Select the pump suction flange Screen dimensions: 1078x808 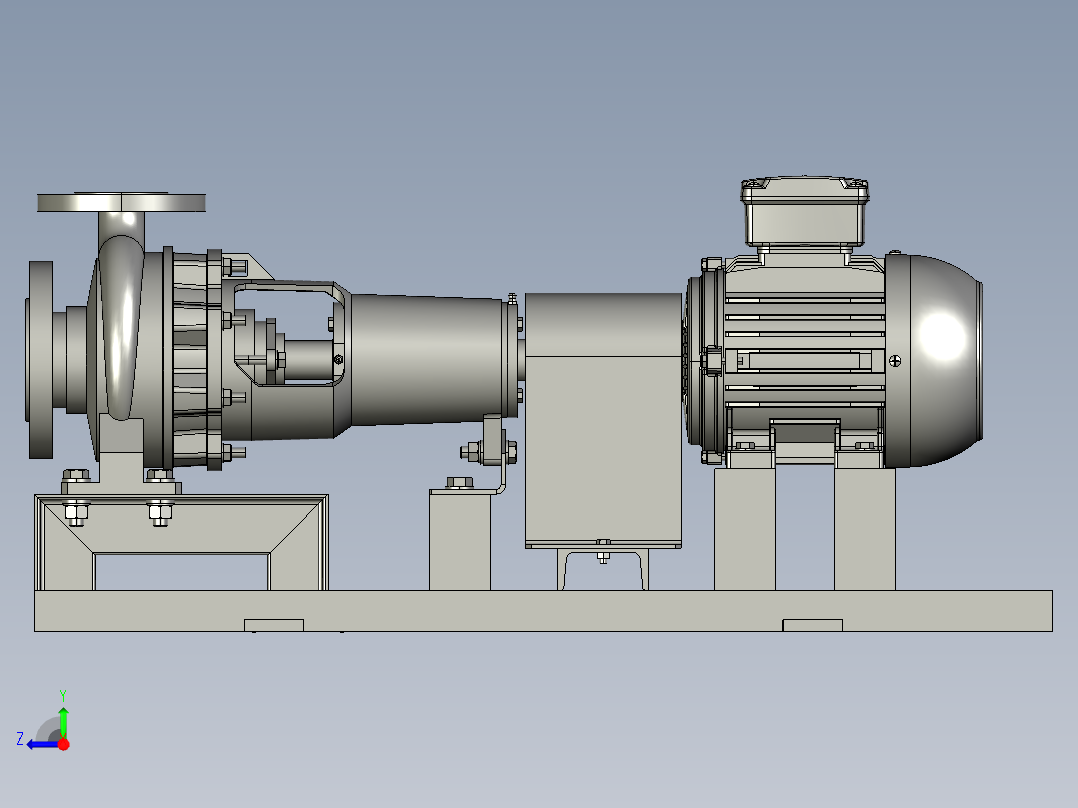41,360
